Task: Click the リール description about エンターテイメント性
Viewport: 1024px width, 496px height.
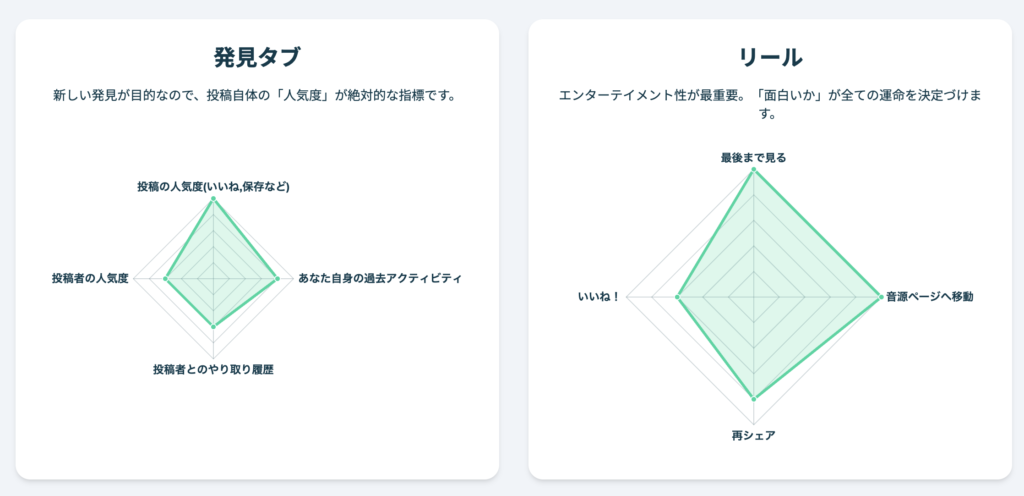Action: click(x=770, y=104)
